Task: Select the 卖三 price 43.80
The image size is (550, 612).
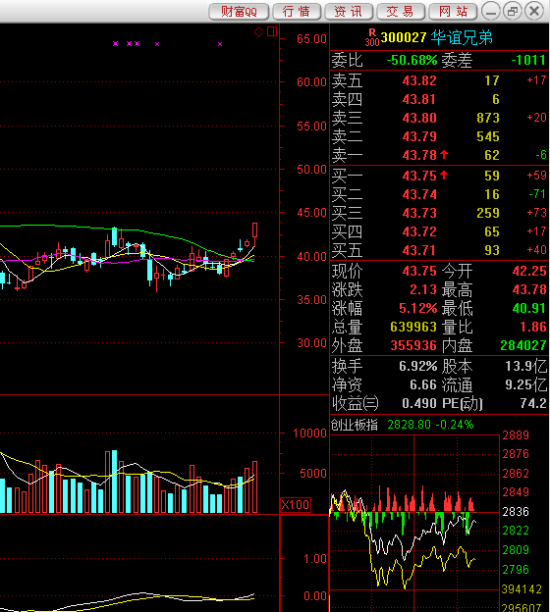Action: (420, 118)
